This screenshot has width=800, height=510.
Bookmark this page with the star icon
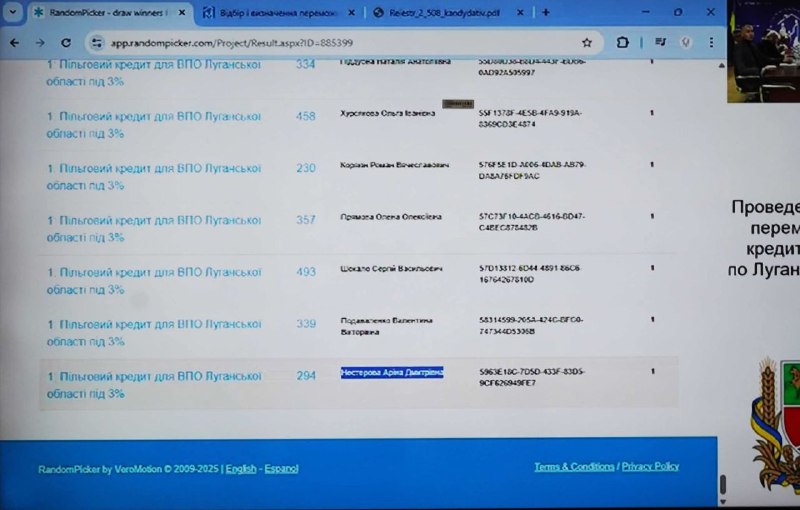587,43
